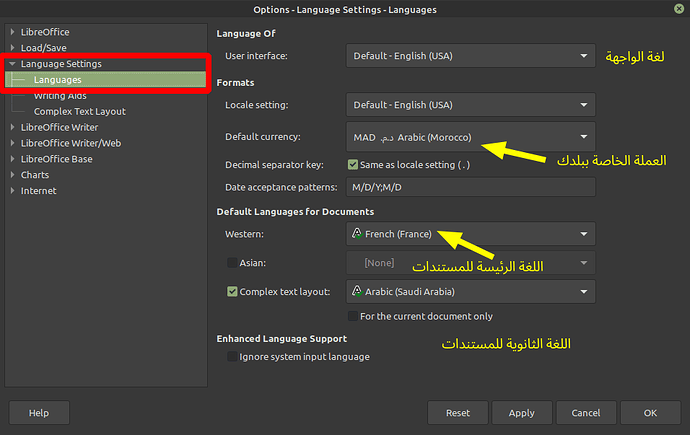This screenshot has height=435, width=690.
Task: Select Writing Aids in the tree
Action: click(x=62, y=95)
